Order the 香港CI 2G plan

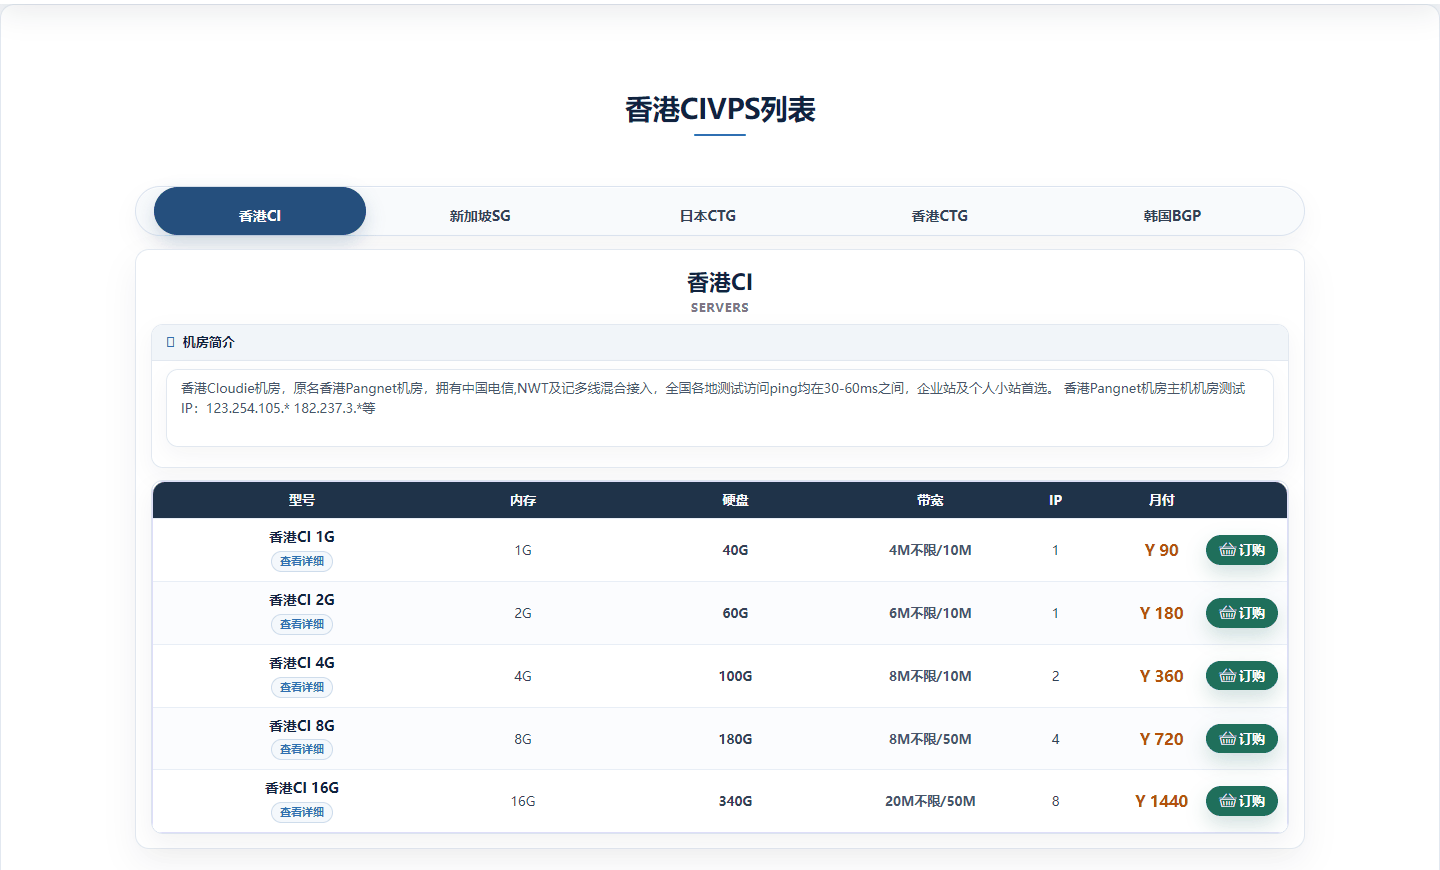pyautogui.click(x=1242, y=613)
